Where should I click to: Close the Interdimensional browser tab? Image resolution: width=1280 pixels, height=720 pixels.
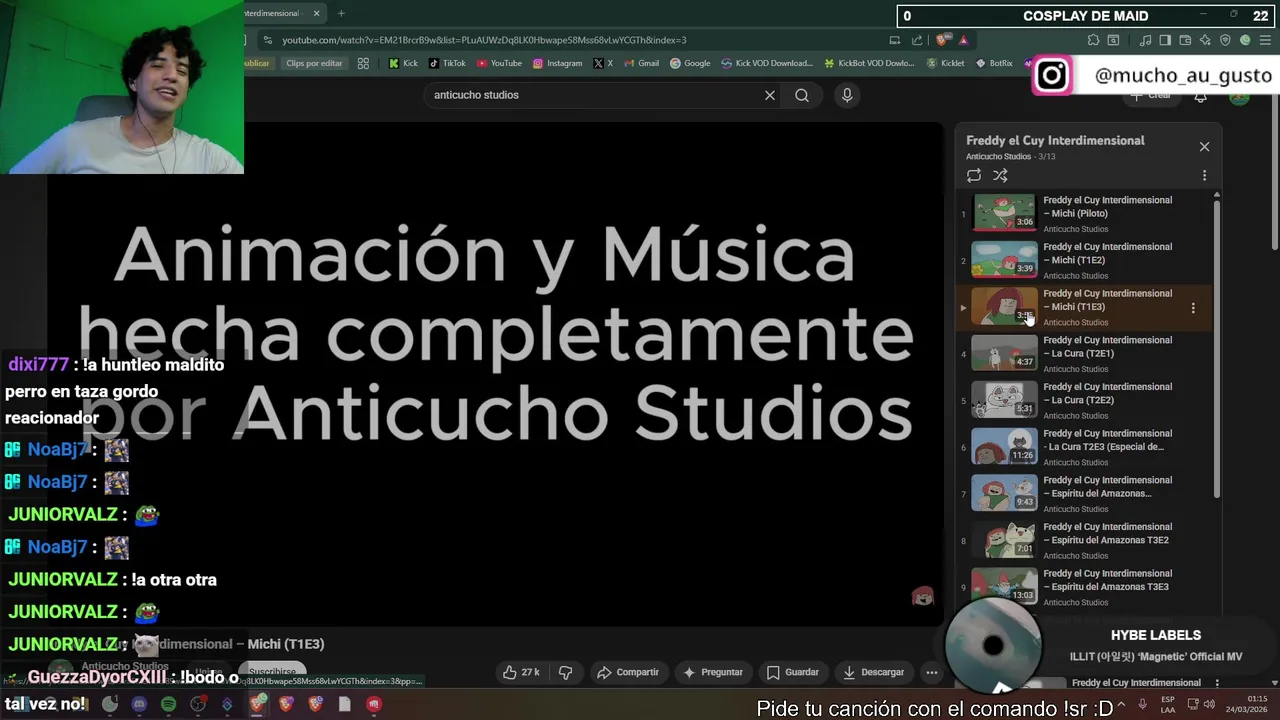click(316, 13)
